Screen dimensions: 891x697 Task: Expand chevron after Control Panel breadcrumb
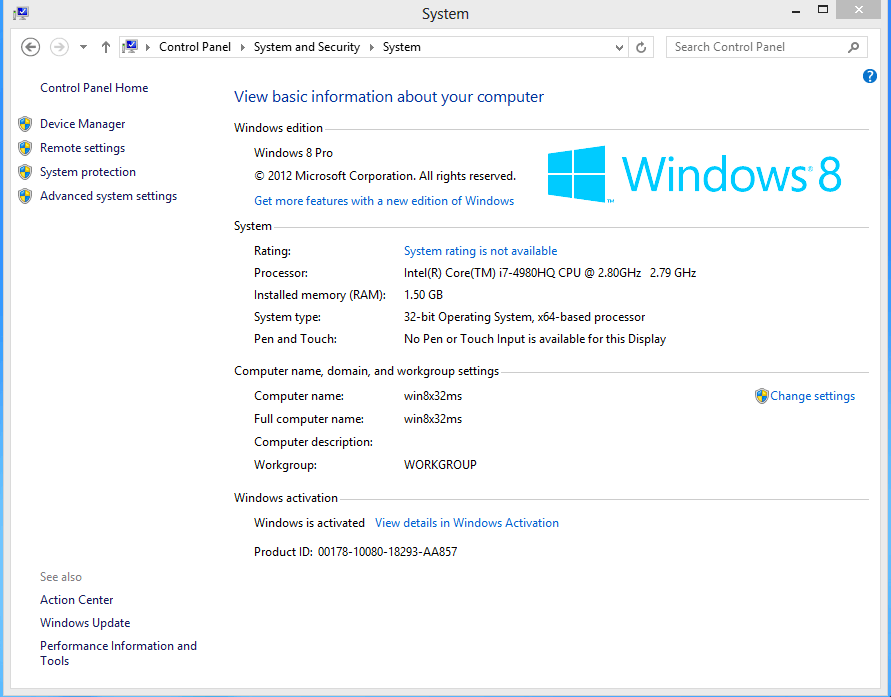click(242, 47)
